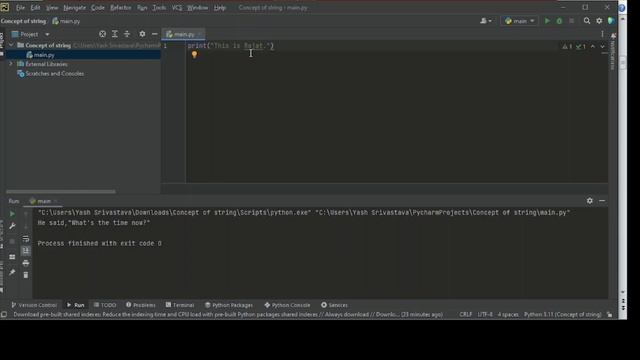Jump to the next highlighted problem arrow

pyautogui.click(x=602, y=47)
